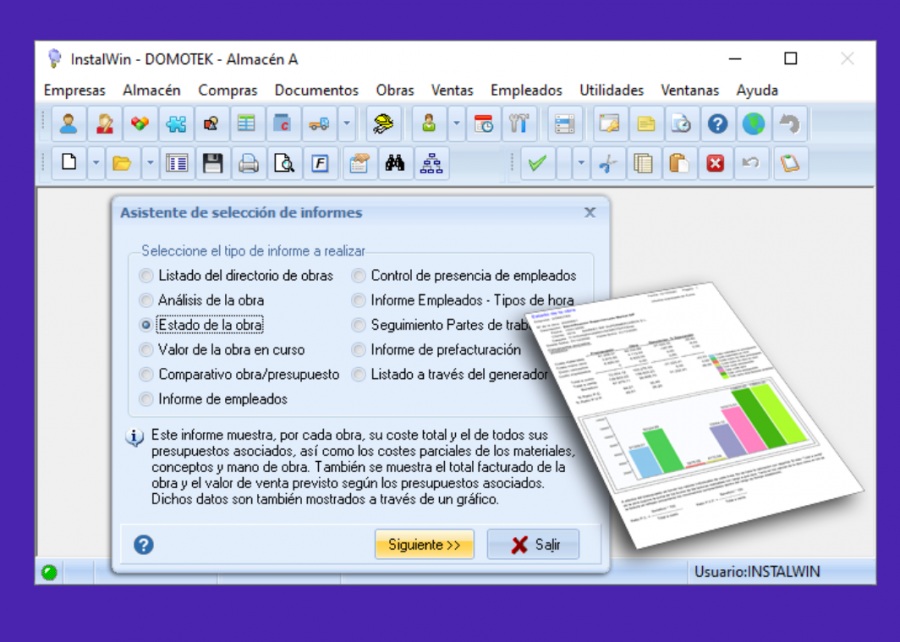Open the Empresas menu
The width and height of the screenshot is (900, 642).
coord(75,91)
